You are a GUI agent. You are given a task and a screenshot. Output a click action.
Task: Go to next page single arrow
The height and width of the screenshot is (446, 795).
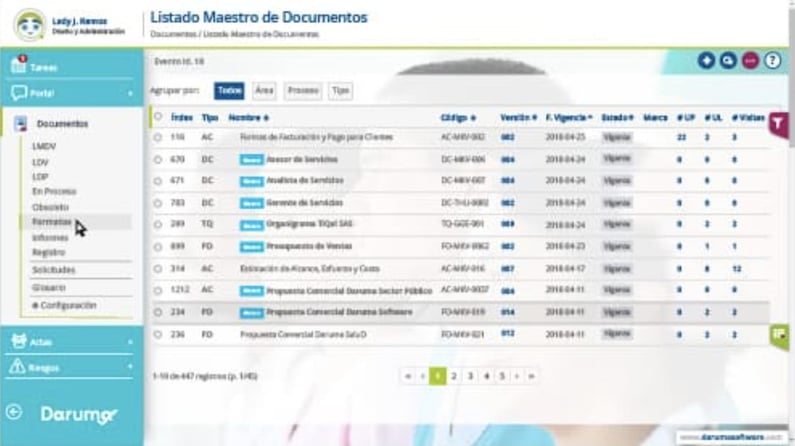(x=517, y=376)
